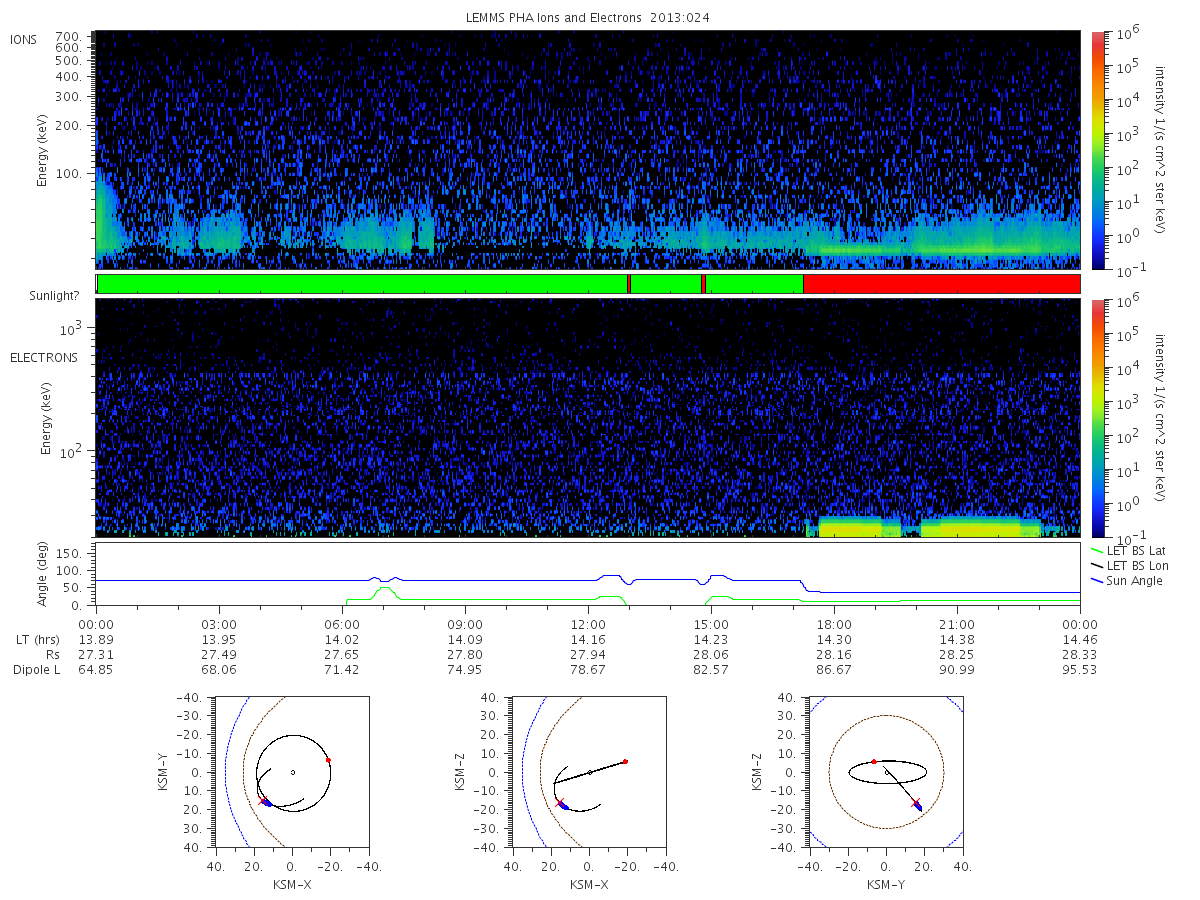1200x900 pixels.
Task: Click the green LET BS Lat legend line
Action: point(1097,550)
